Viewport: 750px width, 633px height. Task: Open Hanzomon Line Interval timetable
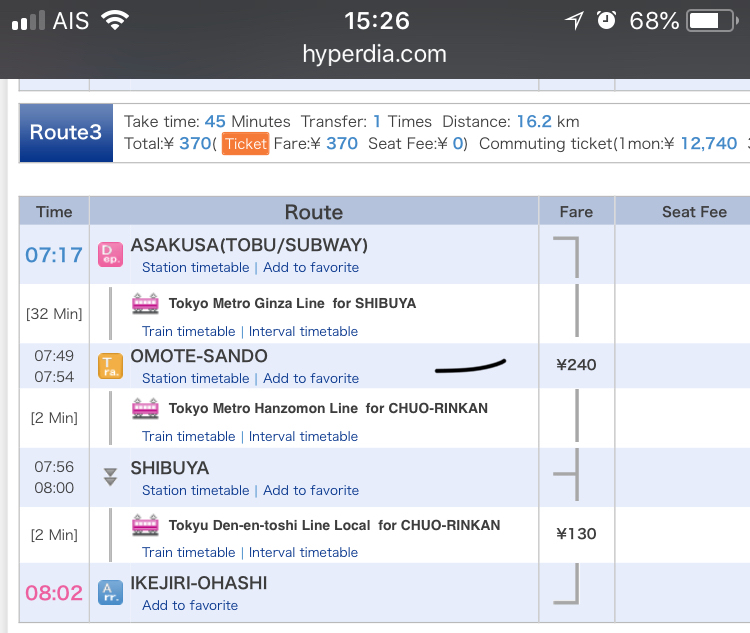pos(303,436)
